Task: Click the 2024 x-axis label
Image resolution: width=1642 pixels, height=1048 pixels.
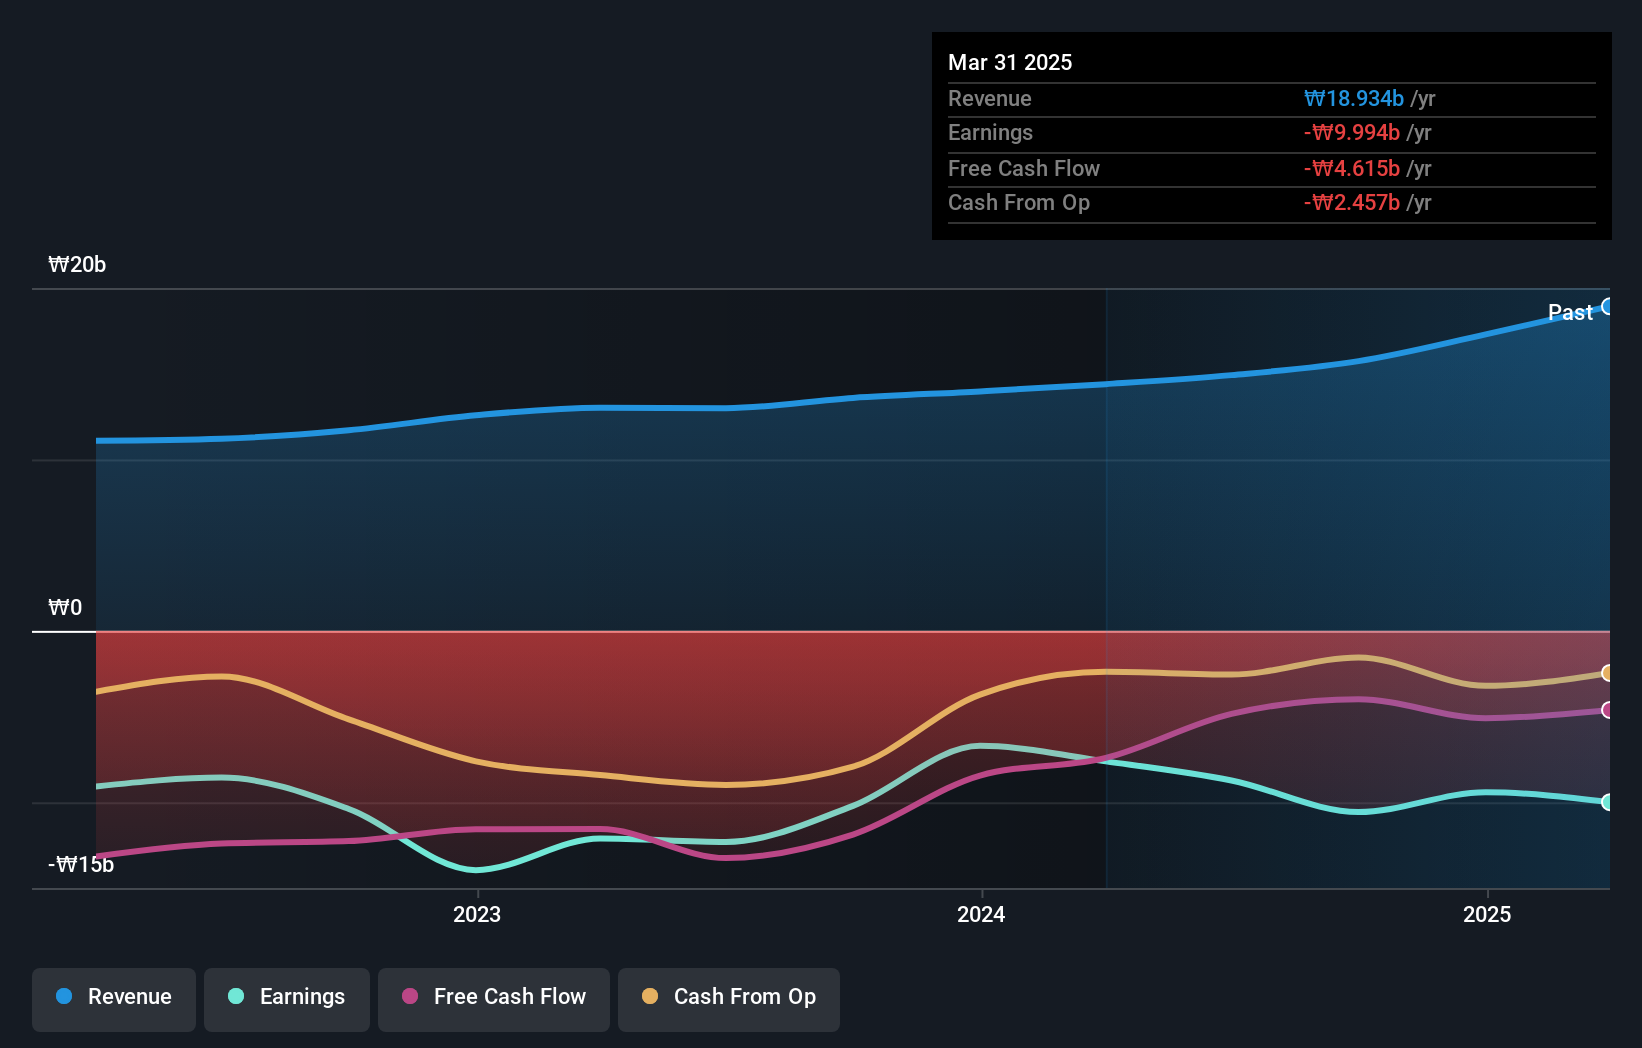Action: coord(981,914)
